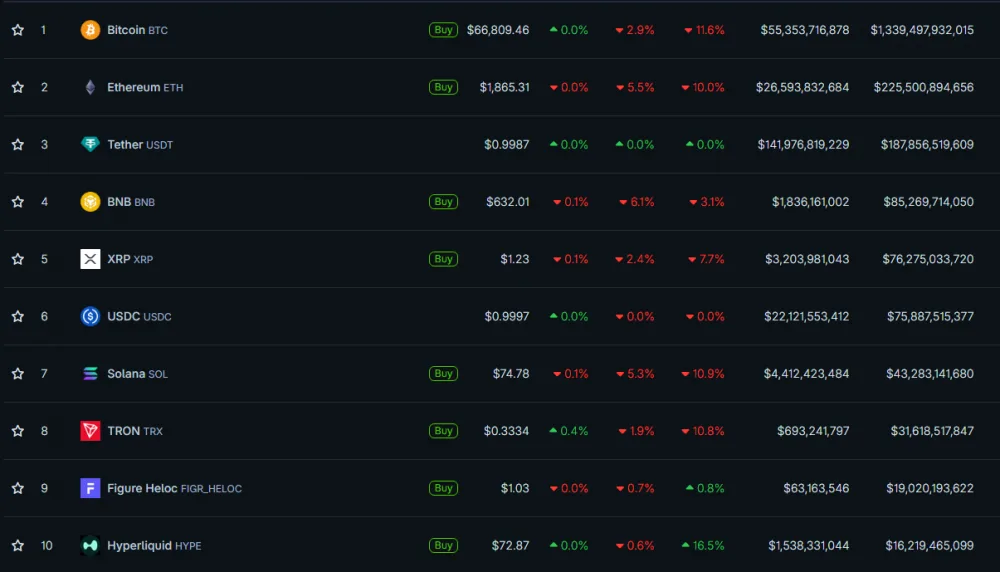Click Solana price $74.78
The height and width of the screenshot is (572, 1000).
tap(511, 374)
